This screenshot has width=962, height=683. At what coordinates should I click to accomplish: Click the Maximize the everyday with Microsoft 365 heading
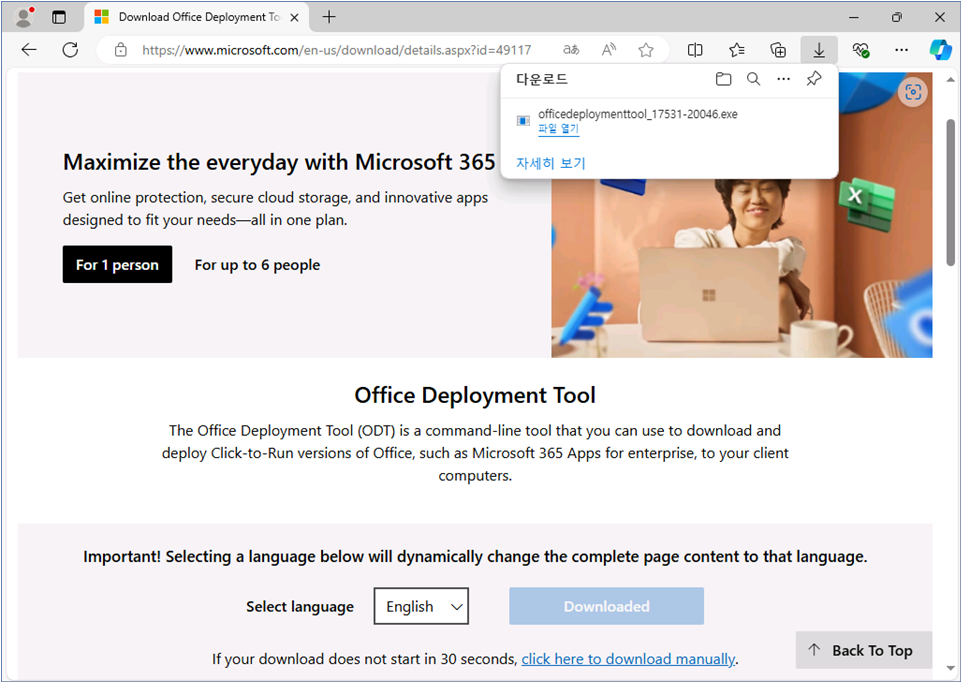pos(279,162)
